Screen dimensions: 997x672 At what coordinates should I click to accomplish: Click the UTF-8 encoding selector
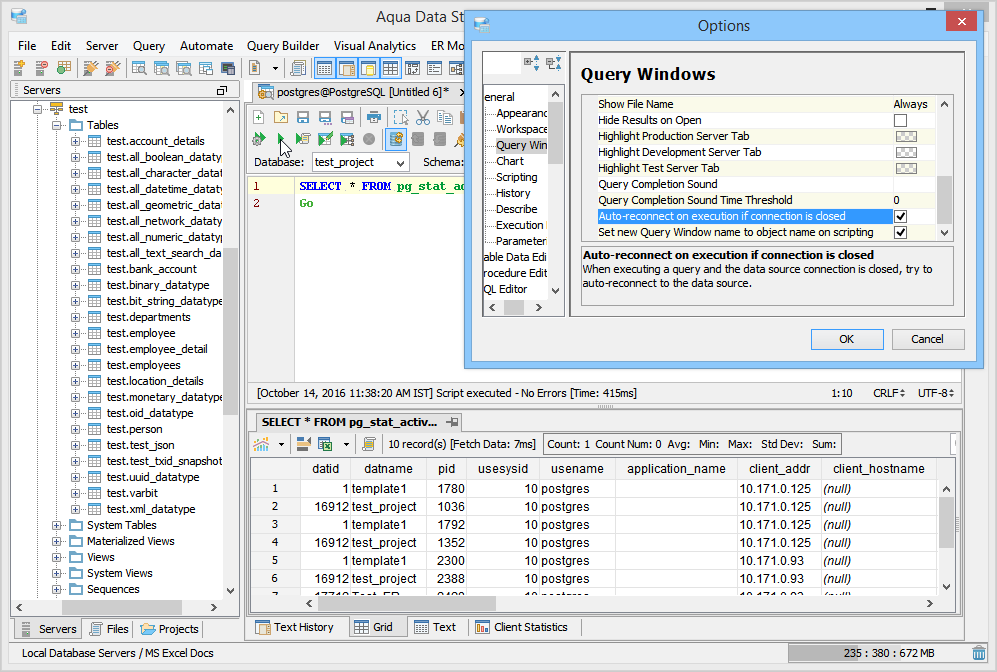[x=936, y=393]
